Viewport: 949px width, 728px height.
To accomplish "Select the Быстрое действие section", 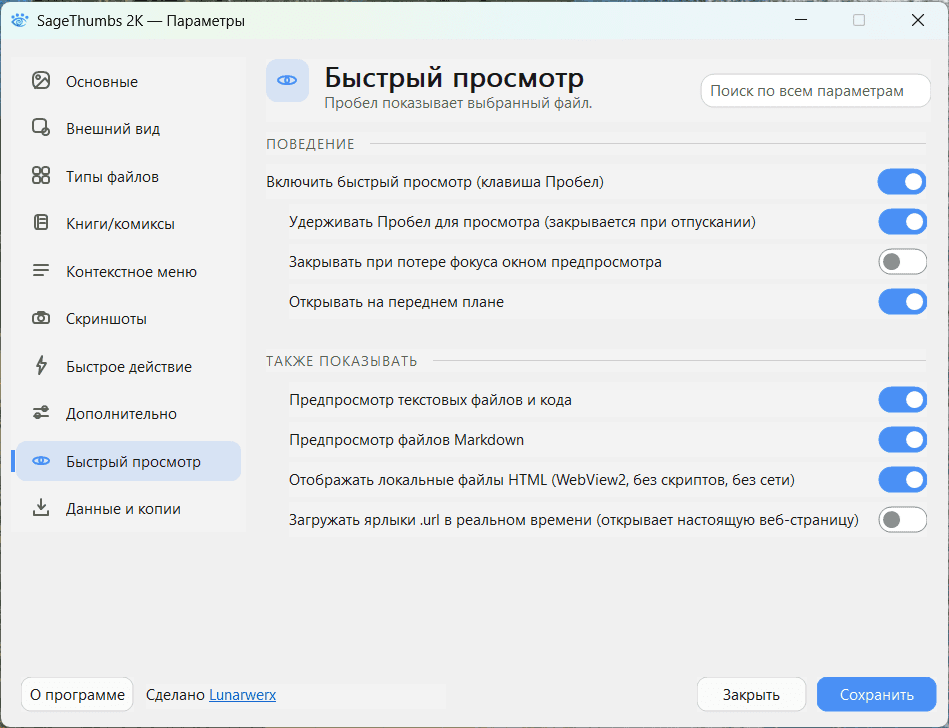I will (x=128, y=366).
